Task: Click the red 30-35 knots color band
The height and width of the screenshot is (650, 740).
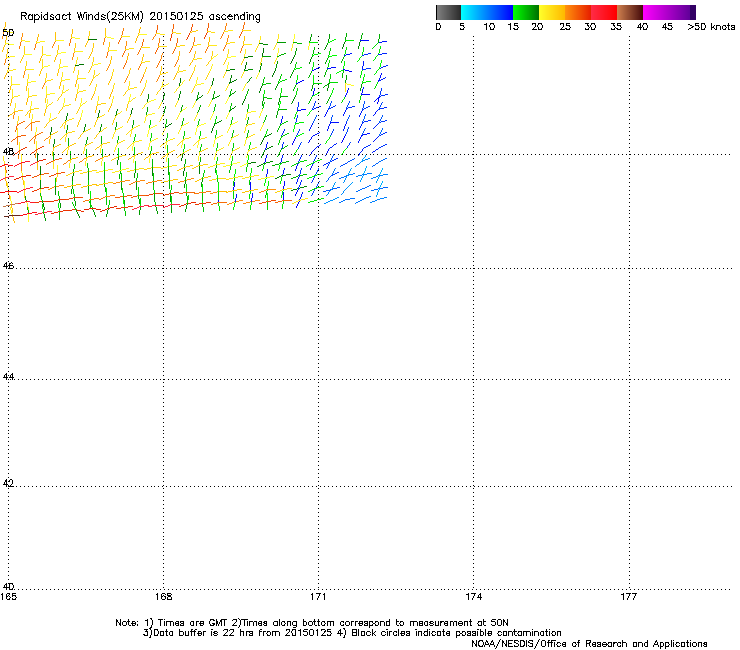Action: 604,12
